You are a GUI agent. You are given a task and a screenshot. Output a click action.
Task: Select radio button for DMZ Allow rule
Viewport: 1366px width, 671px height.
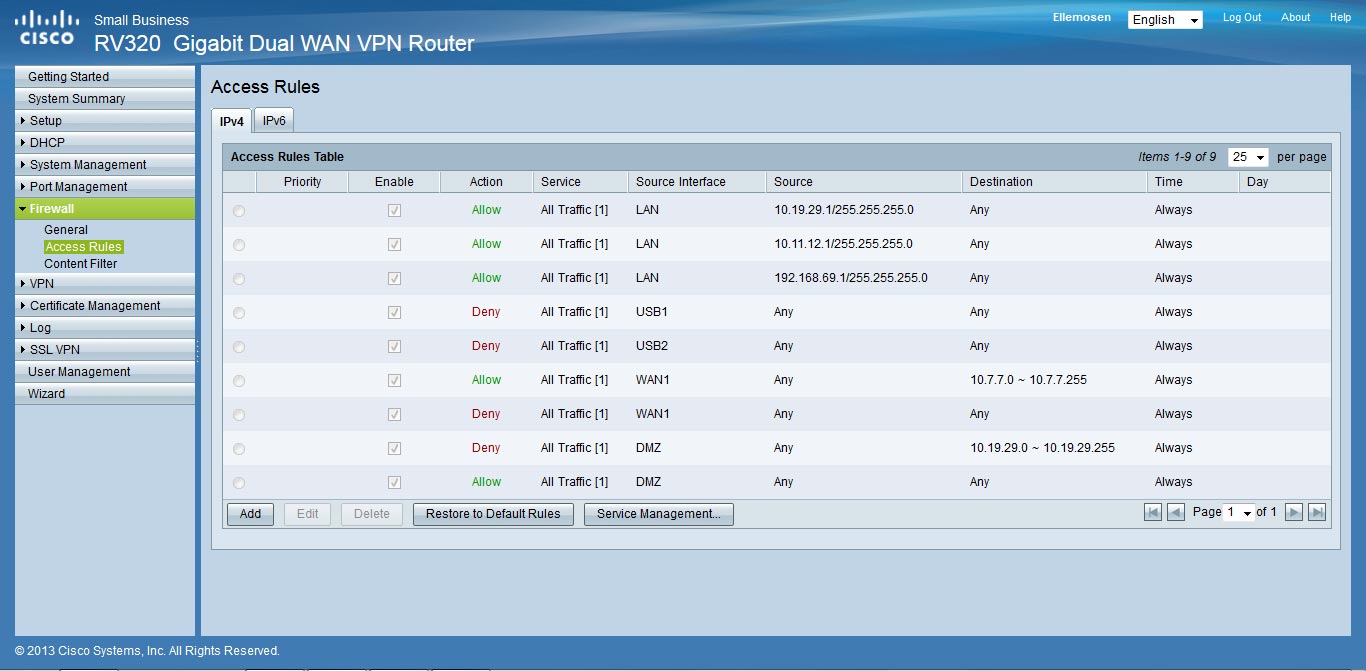pos(238,483)
